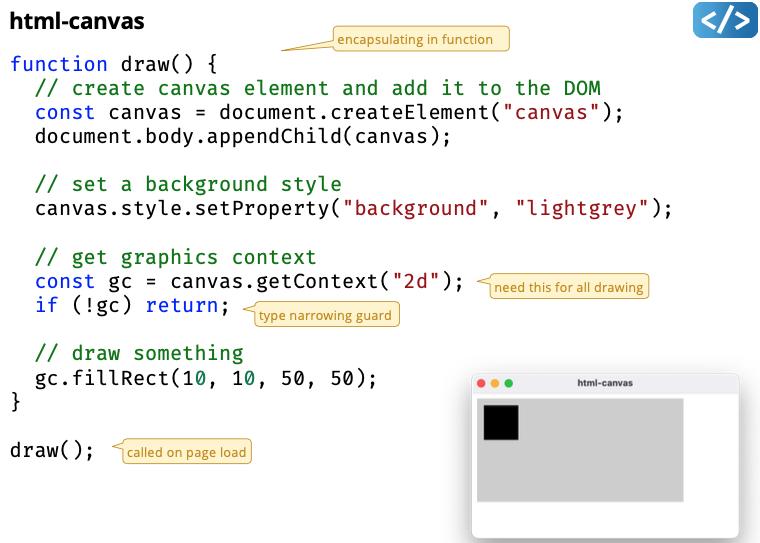Click the red close dot in html-canvas window
Screen dimensions: 760x543
(x=481, y=383)
